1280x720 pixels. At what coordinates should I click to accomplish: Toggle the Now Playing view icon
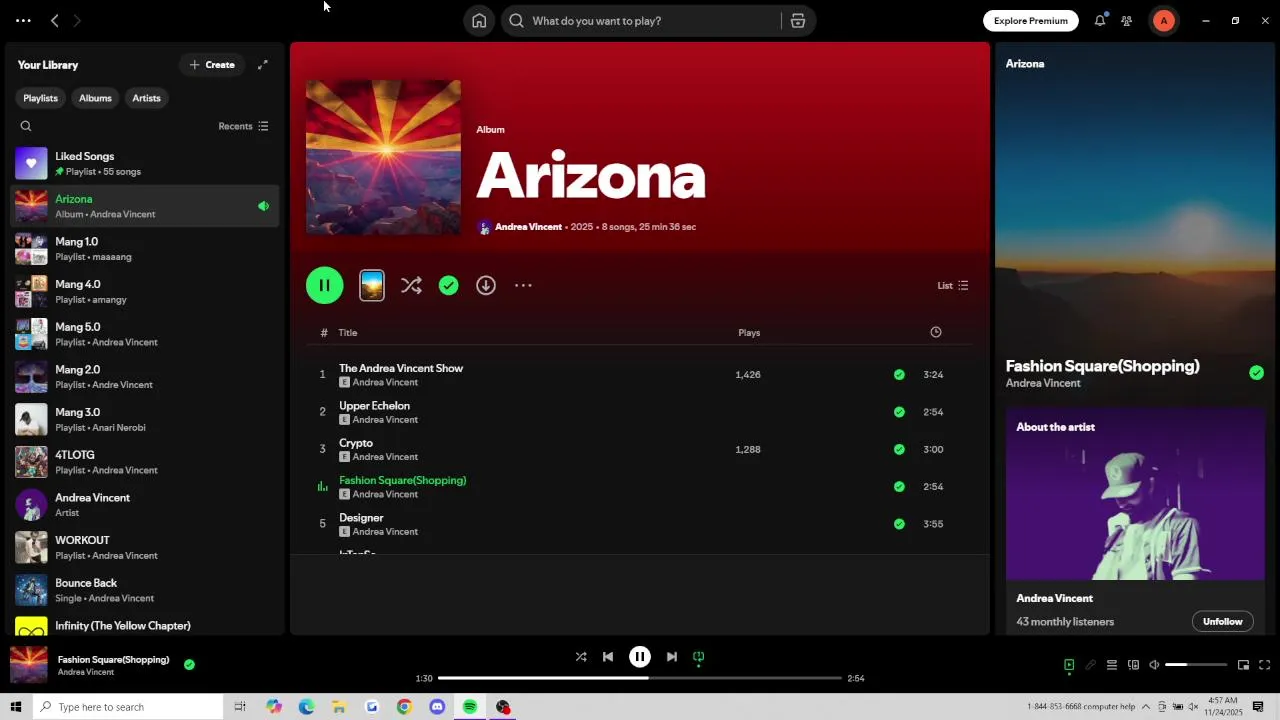click(1069, 665)
